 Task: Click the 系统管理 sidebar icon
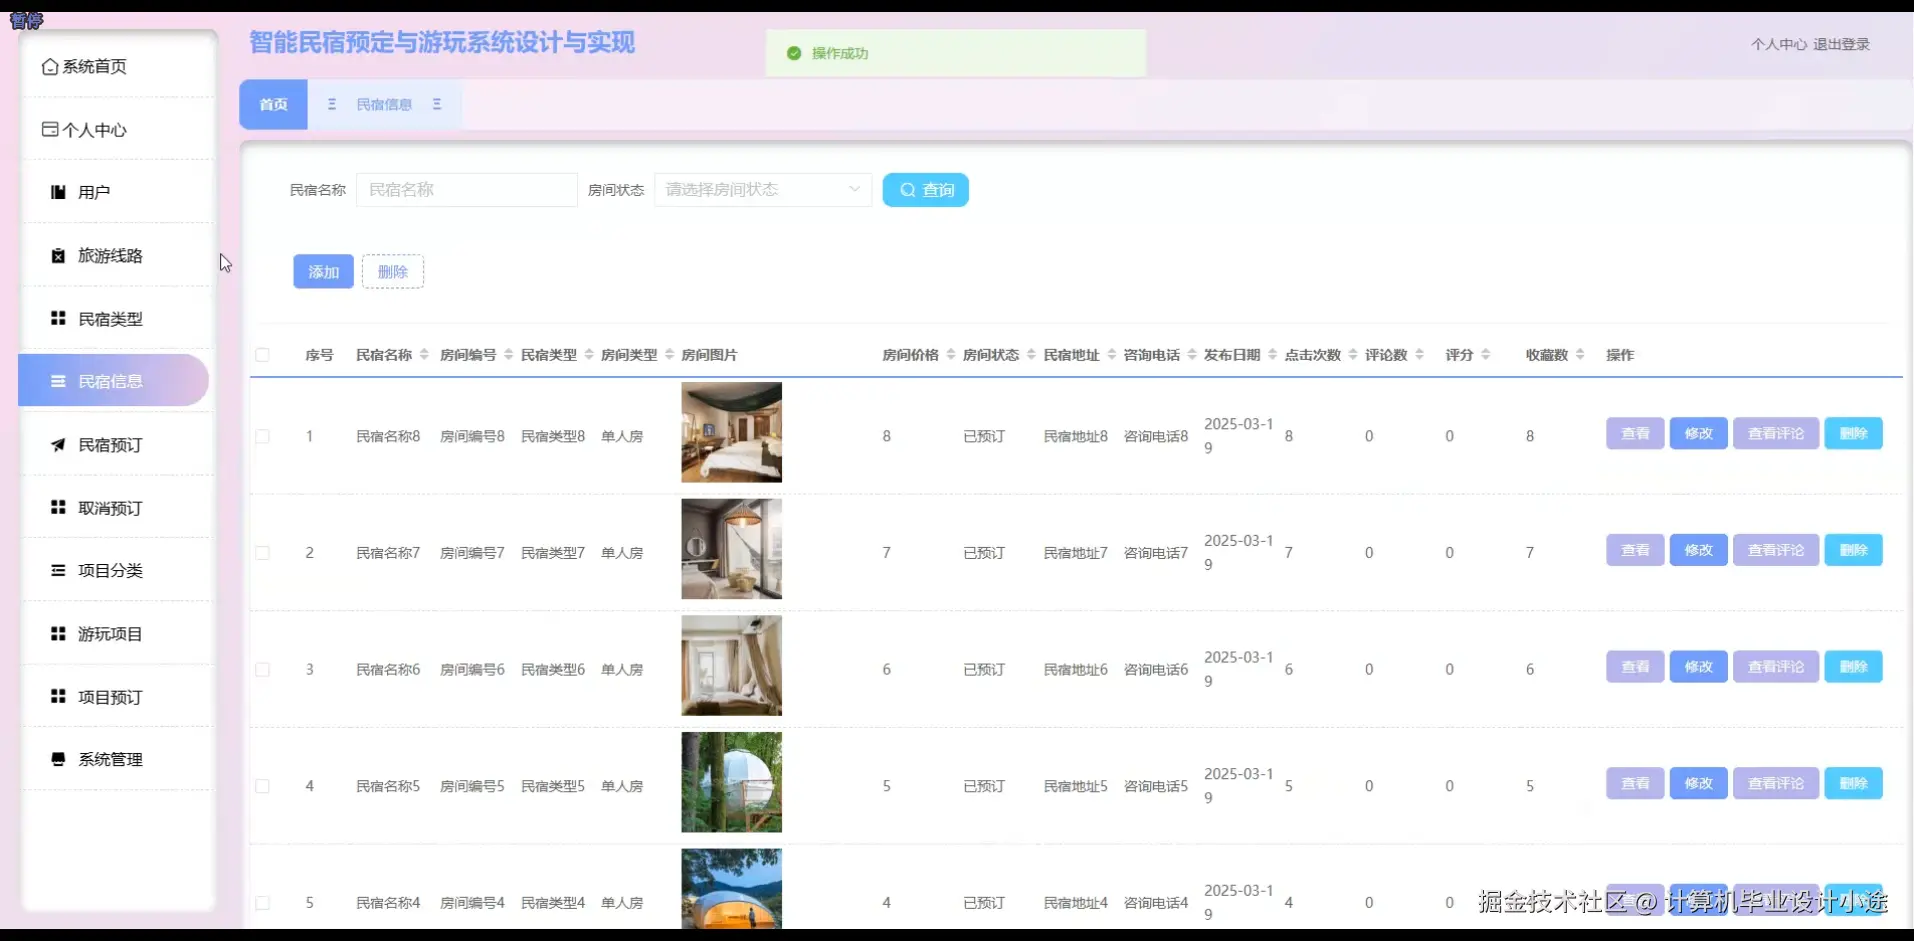point(58,759)
